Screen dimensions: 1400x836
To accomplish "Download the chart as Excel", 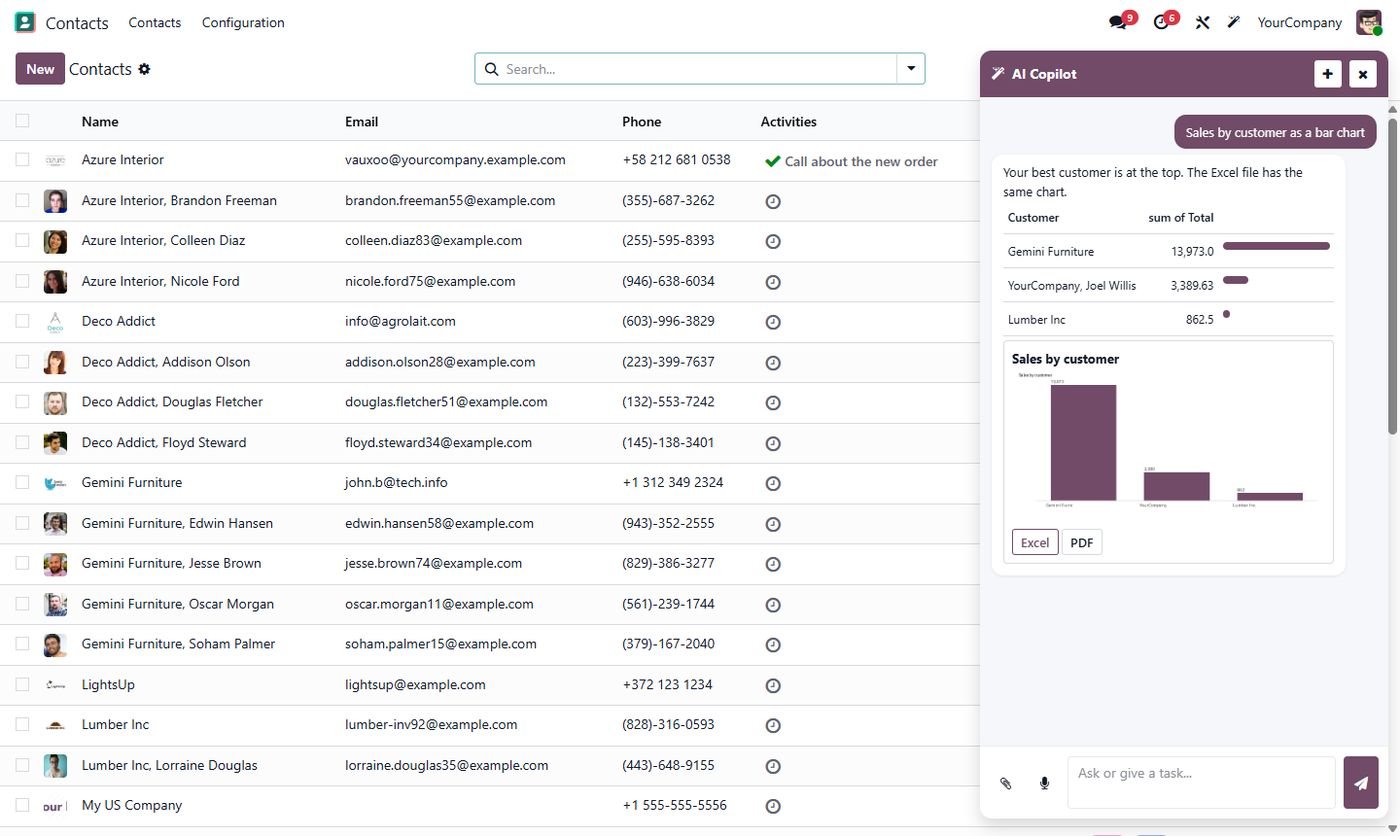I will click(1035, 542).
